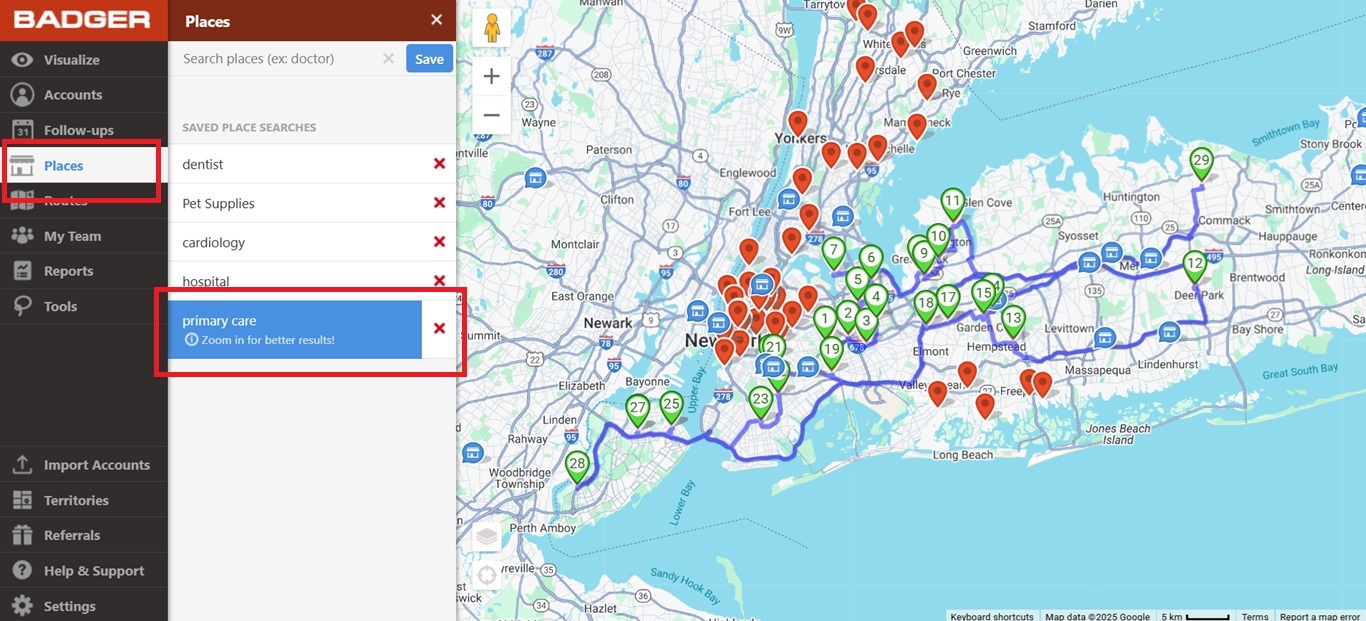Image resolution: width=1366 pixels, height=621 pixels.
Task: Click green route stop pin 7
Action: (x=833, y=253)
